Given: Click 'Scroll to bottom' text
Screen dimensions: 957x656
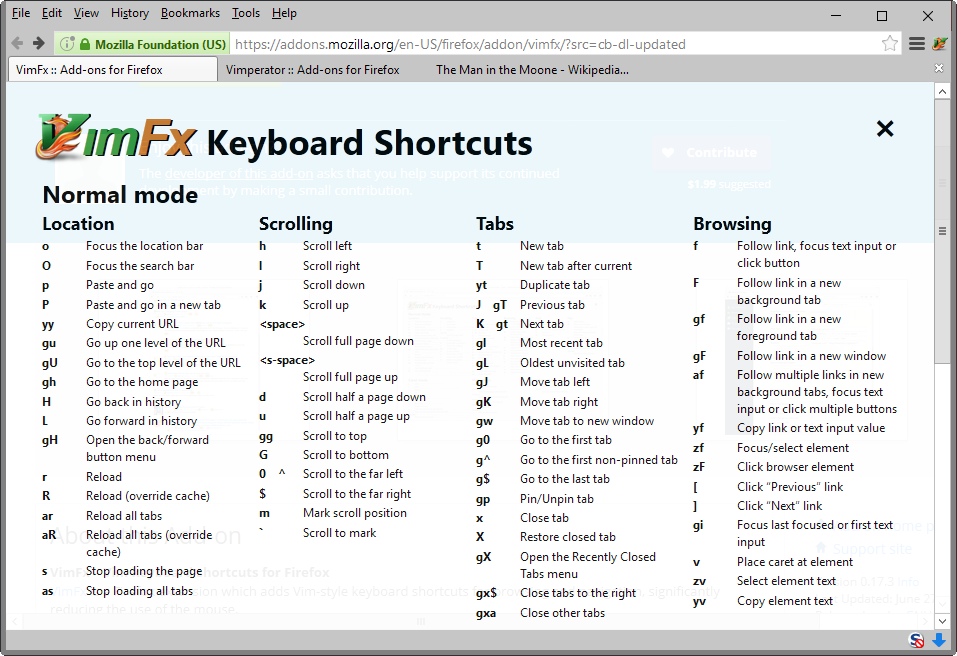Looking at the screenshot, I should coord(345,455).
